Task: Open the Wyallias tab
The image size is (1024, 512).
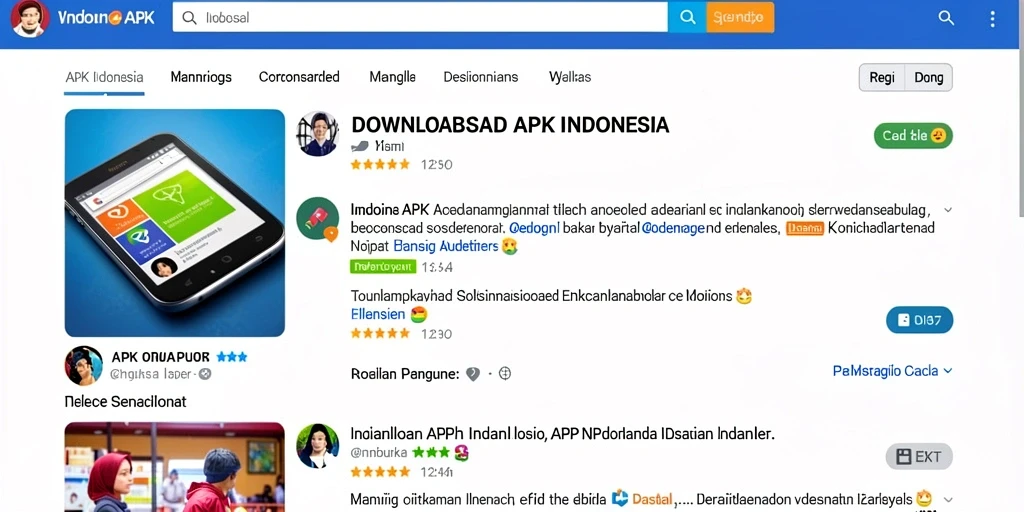Action: point(570,77)
